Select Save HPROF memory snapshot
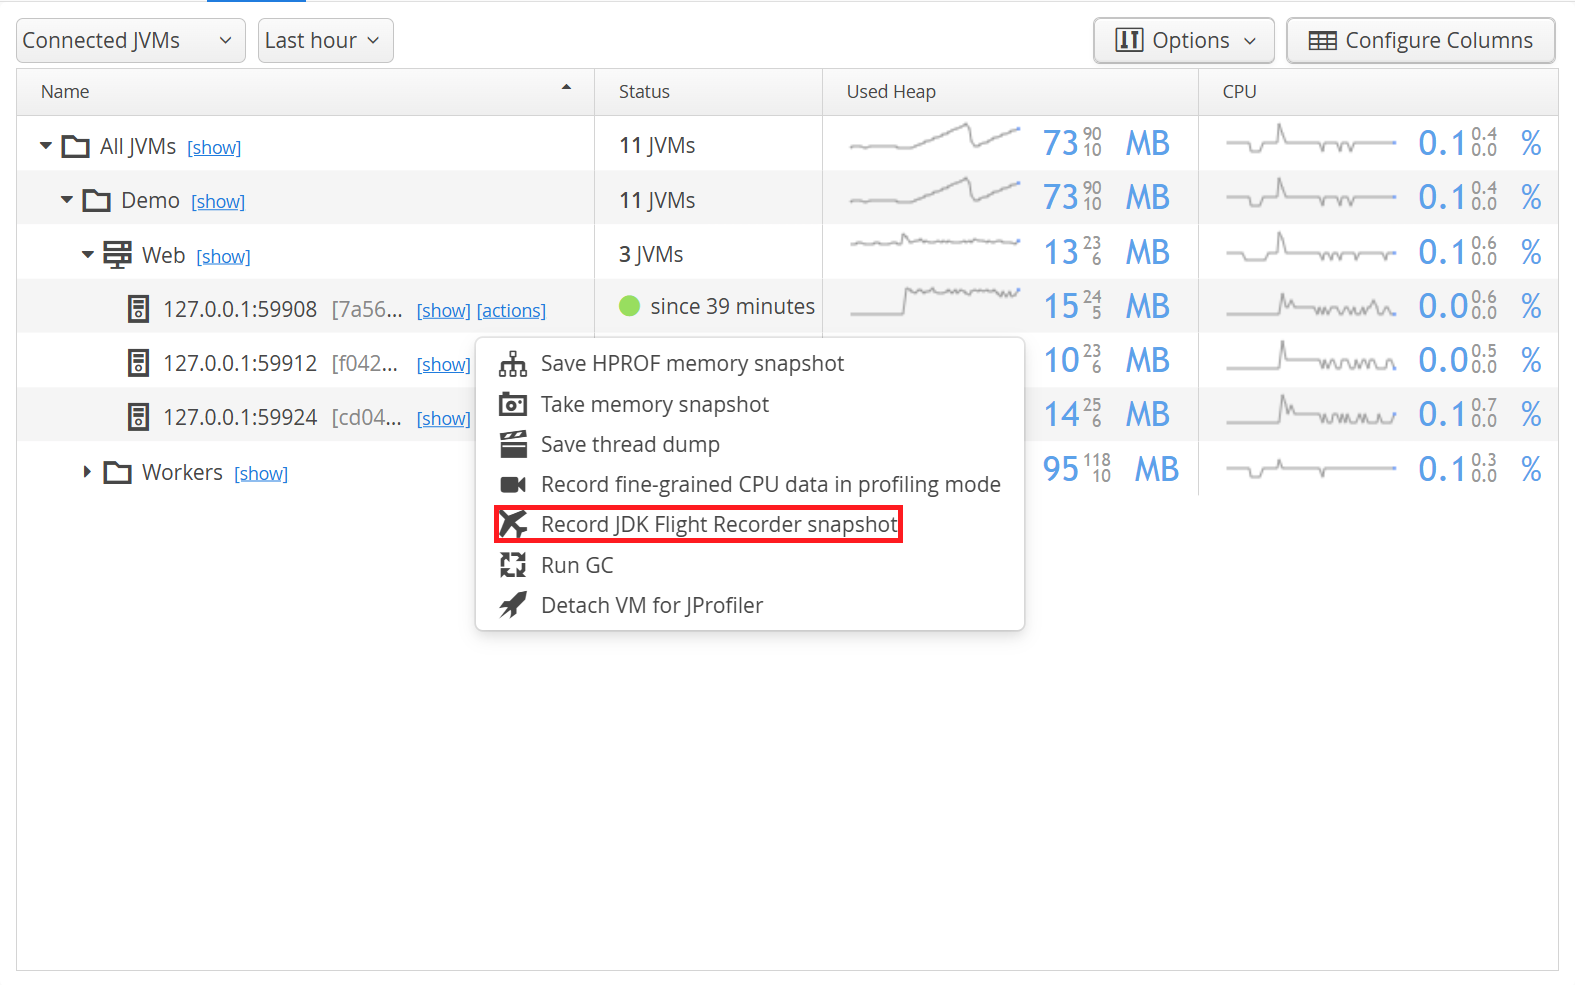The image size is (1575, 985). pyautogui.click(x=750, y=364)
